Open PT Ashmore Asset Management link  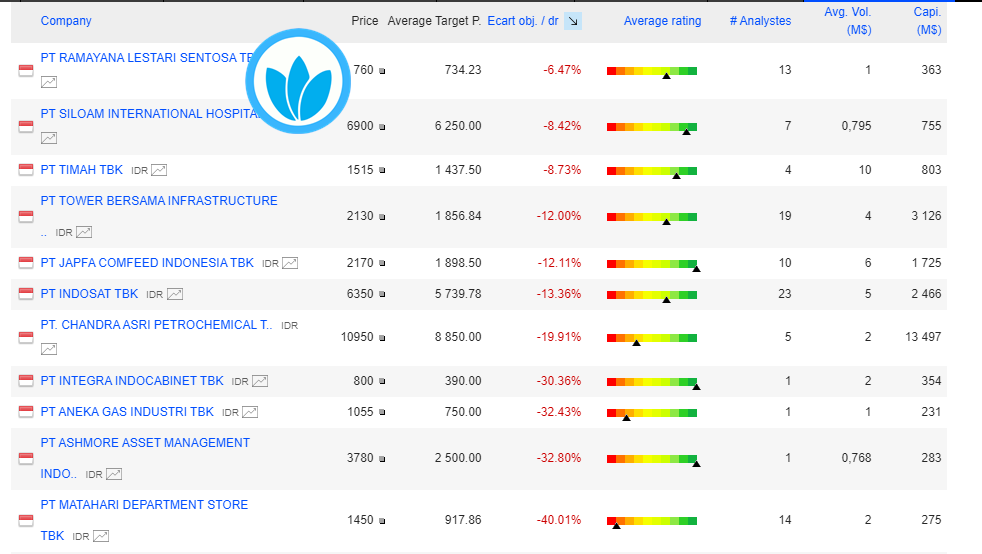pyautogui.click(x=145, y=443)
